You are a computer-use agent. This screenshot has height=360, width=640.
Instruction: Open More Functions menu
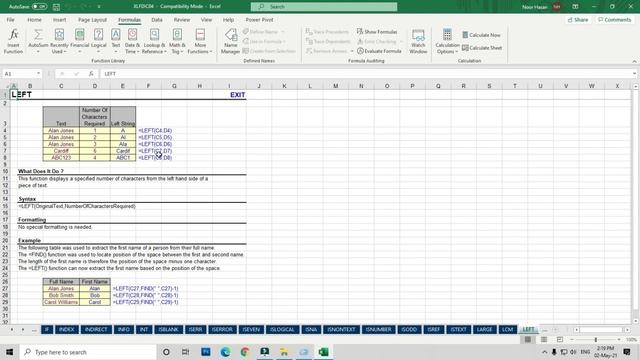(x=200, y=41)
